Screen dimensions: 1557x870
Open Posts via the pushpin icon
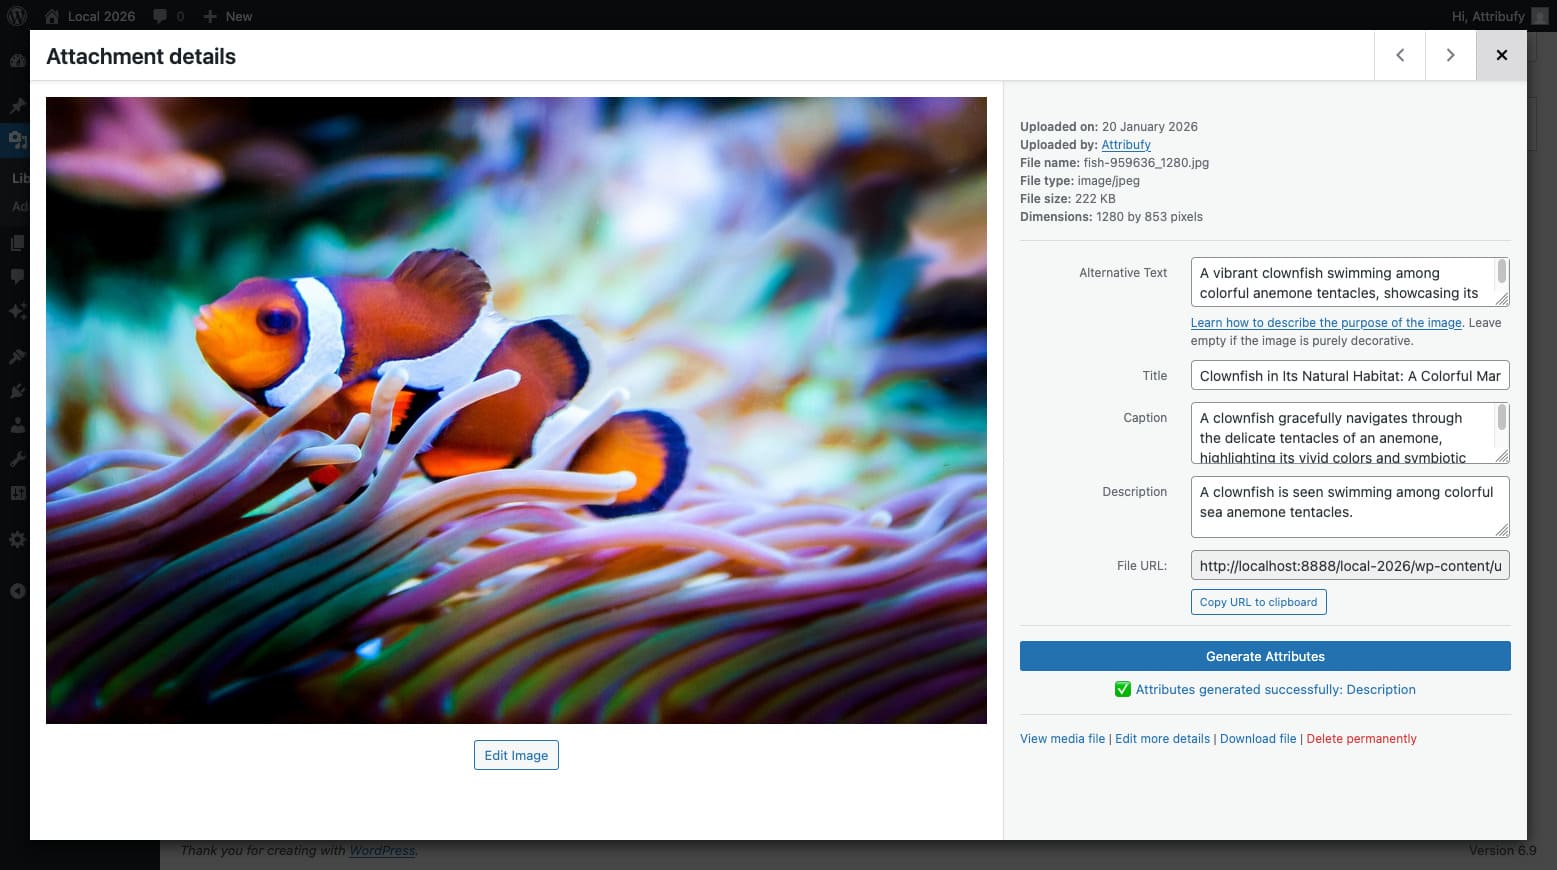tap(16, 105)
